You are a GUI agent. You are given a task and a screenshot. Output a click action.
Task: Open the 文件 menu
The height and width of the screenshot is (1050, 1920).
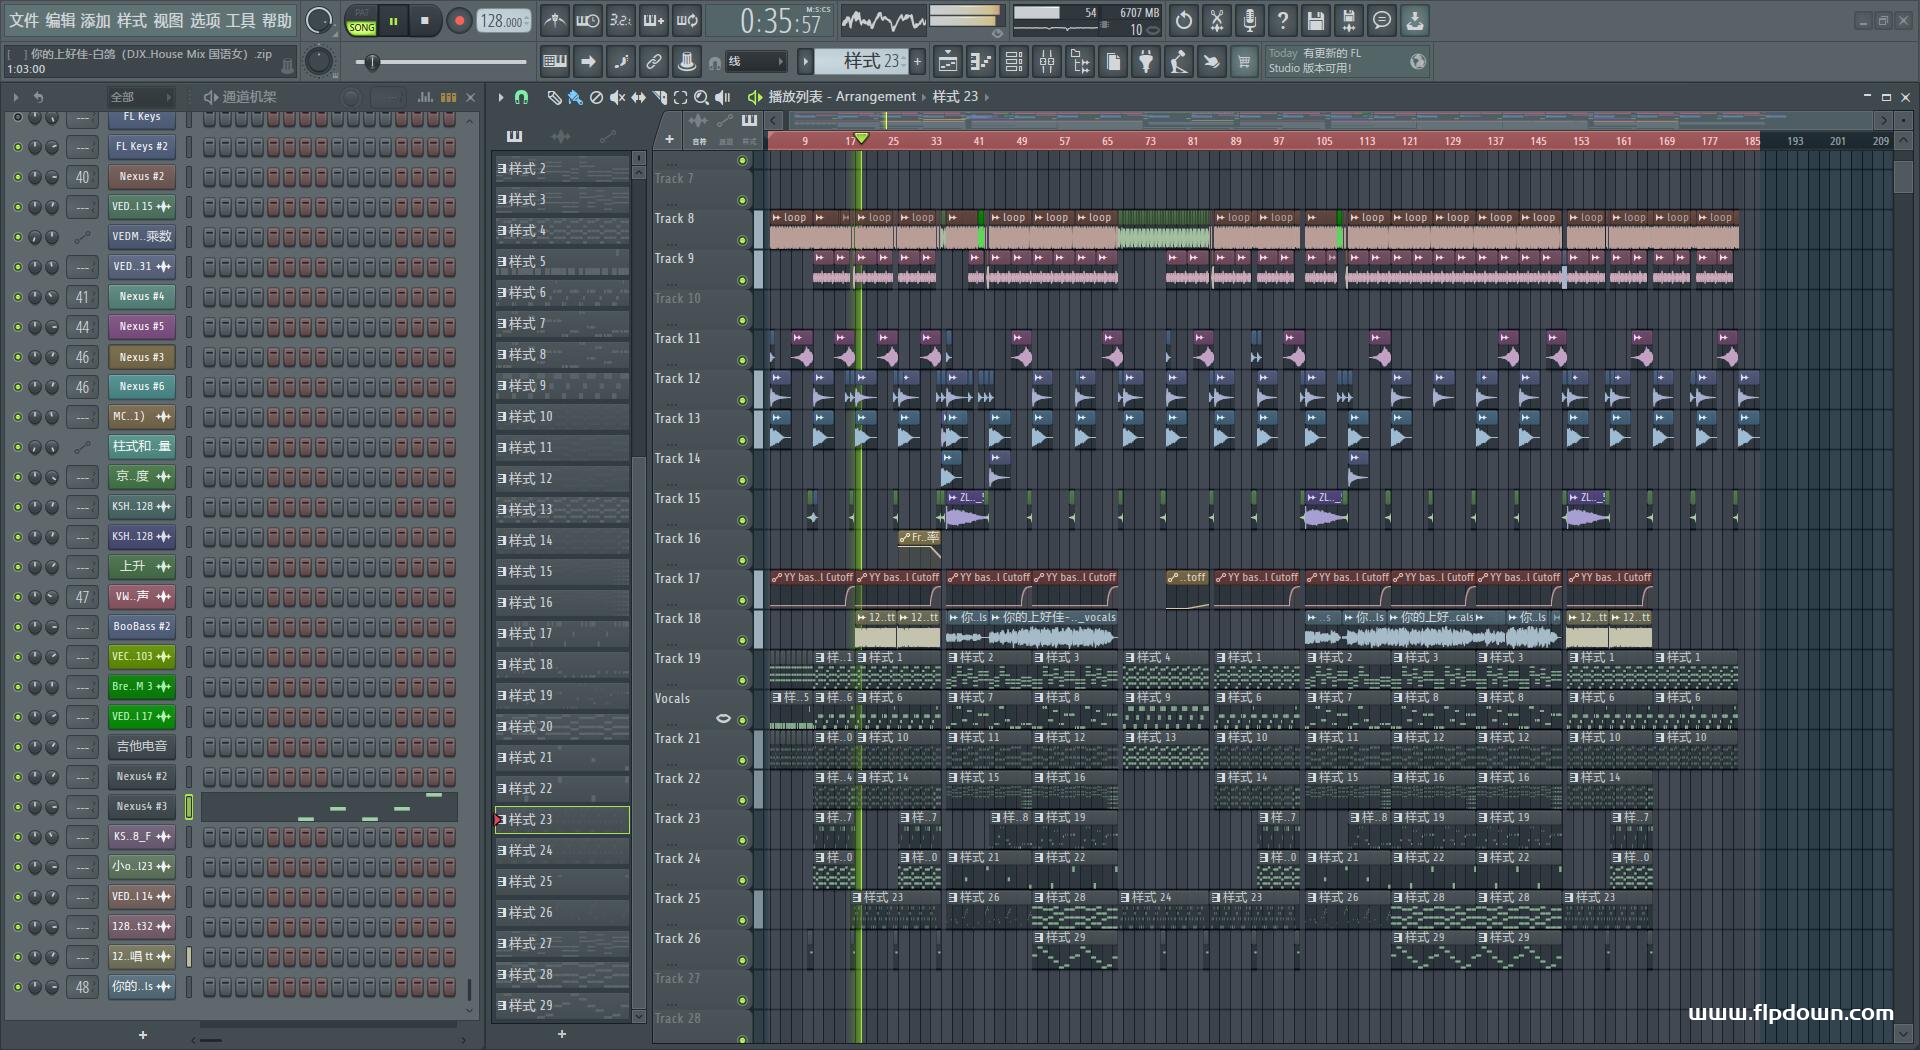(x=24, y=21)
